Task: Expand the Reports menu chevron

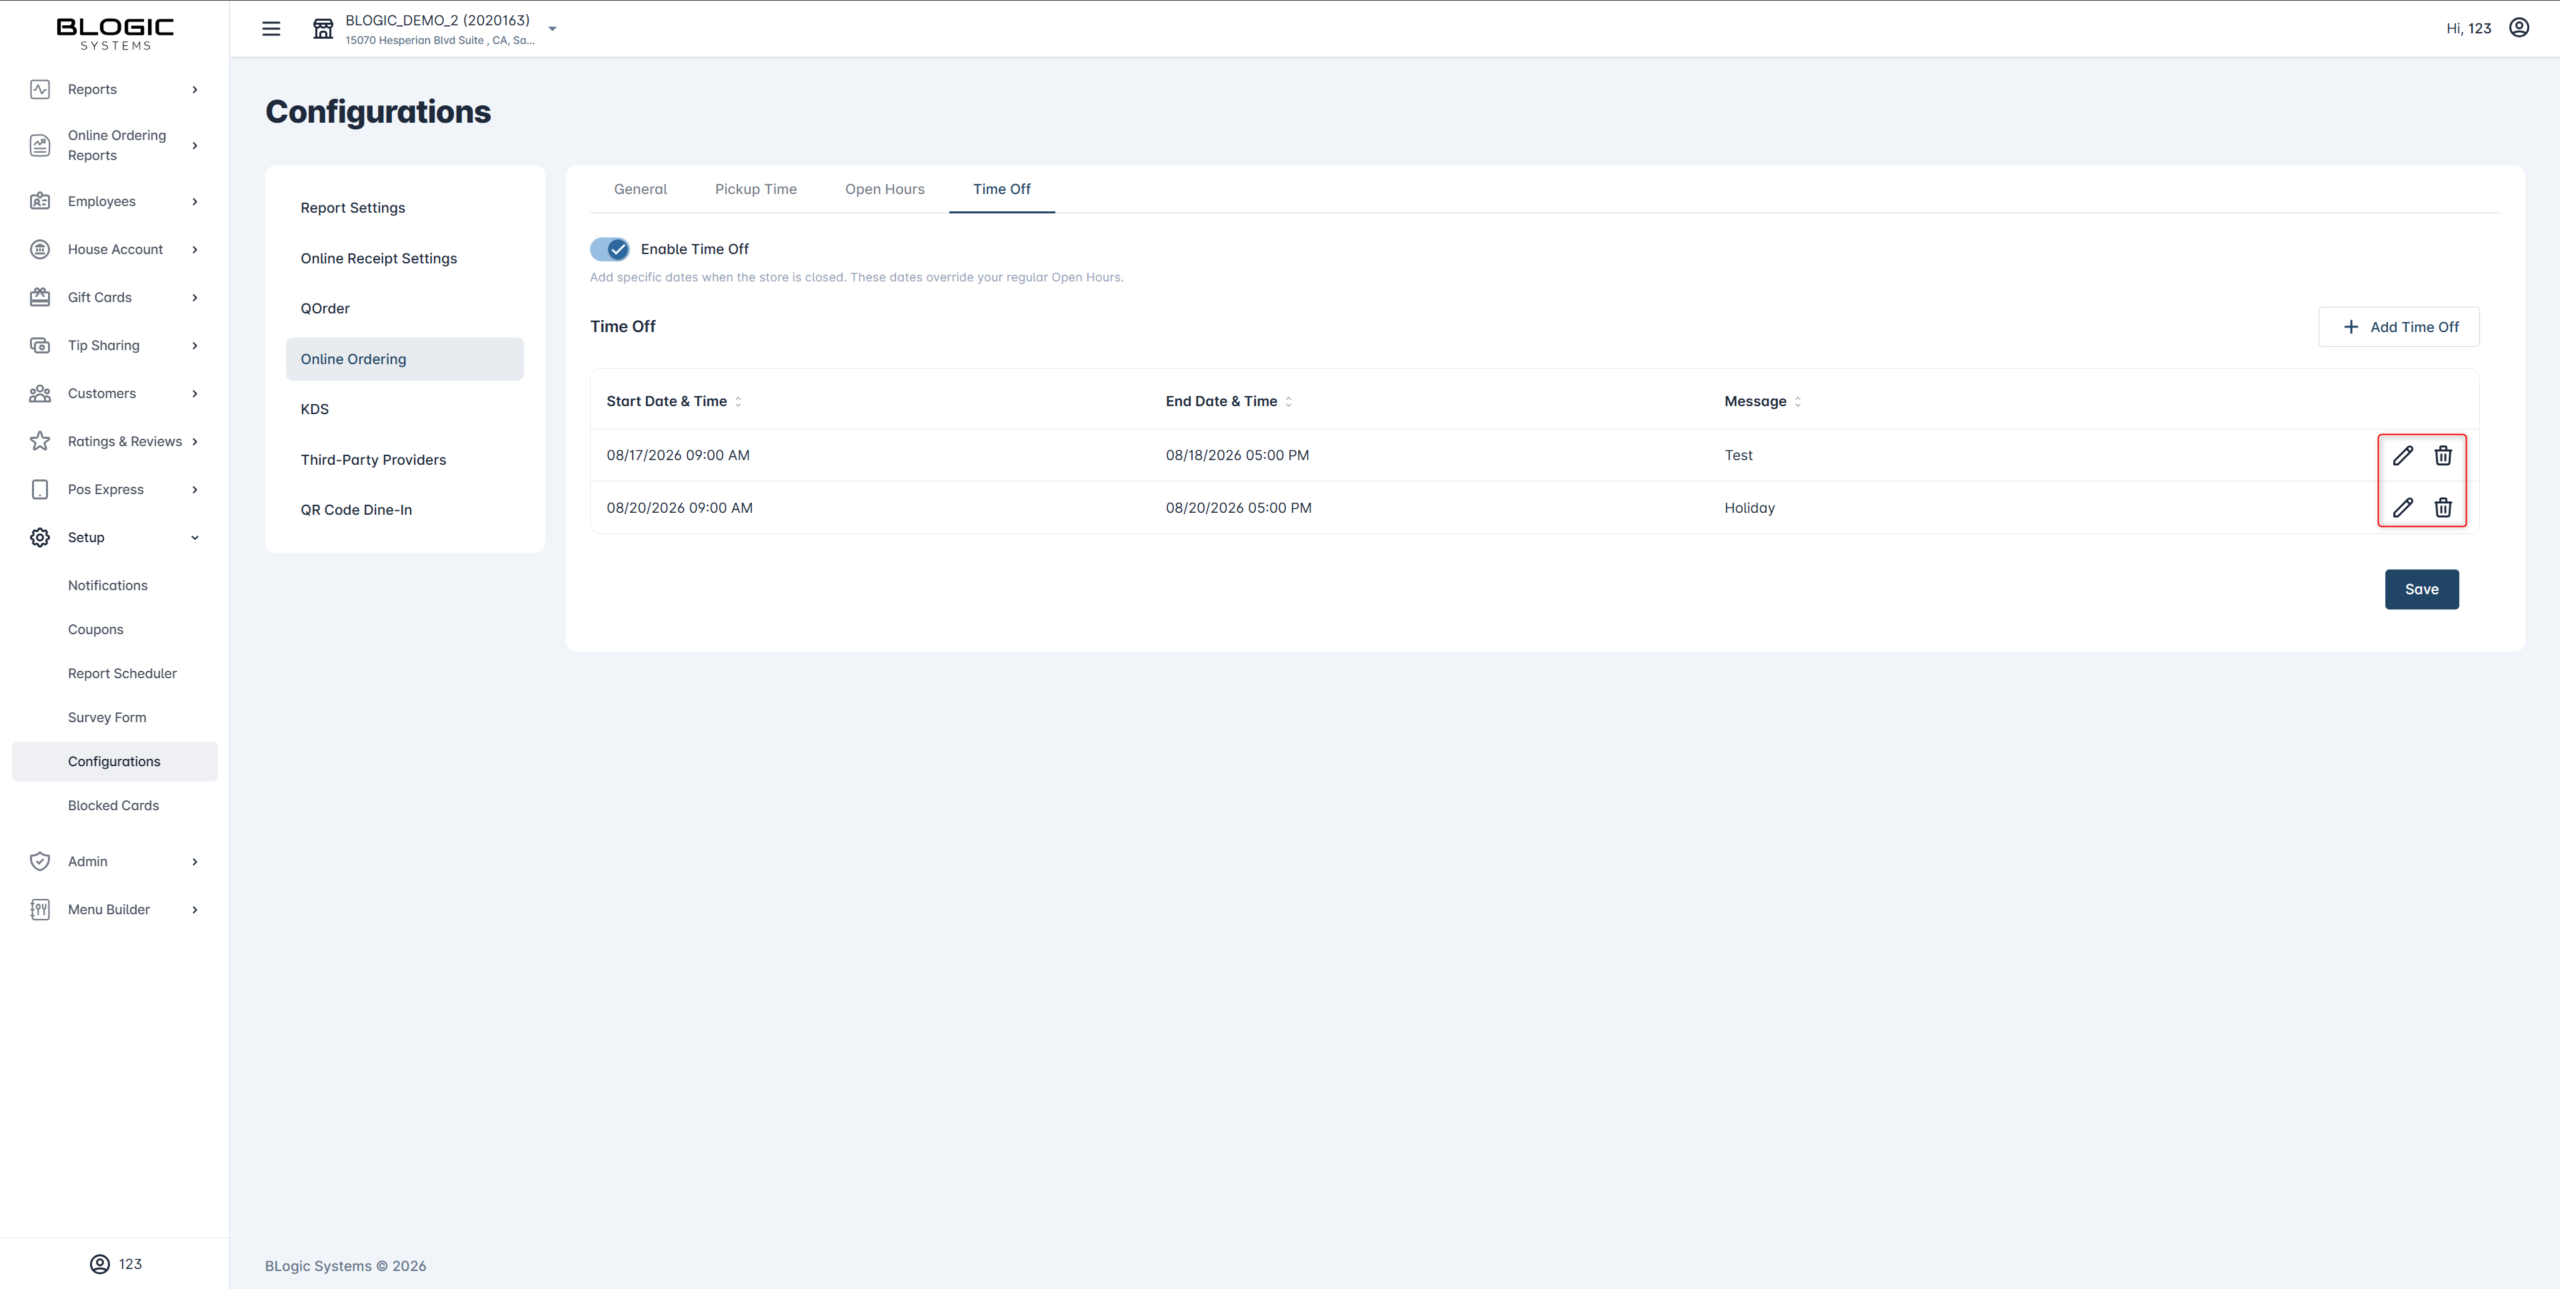Action: pyautogui.click(x=195, y=89)
